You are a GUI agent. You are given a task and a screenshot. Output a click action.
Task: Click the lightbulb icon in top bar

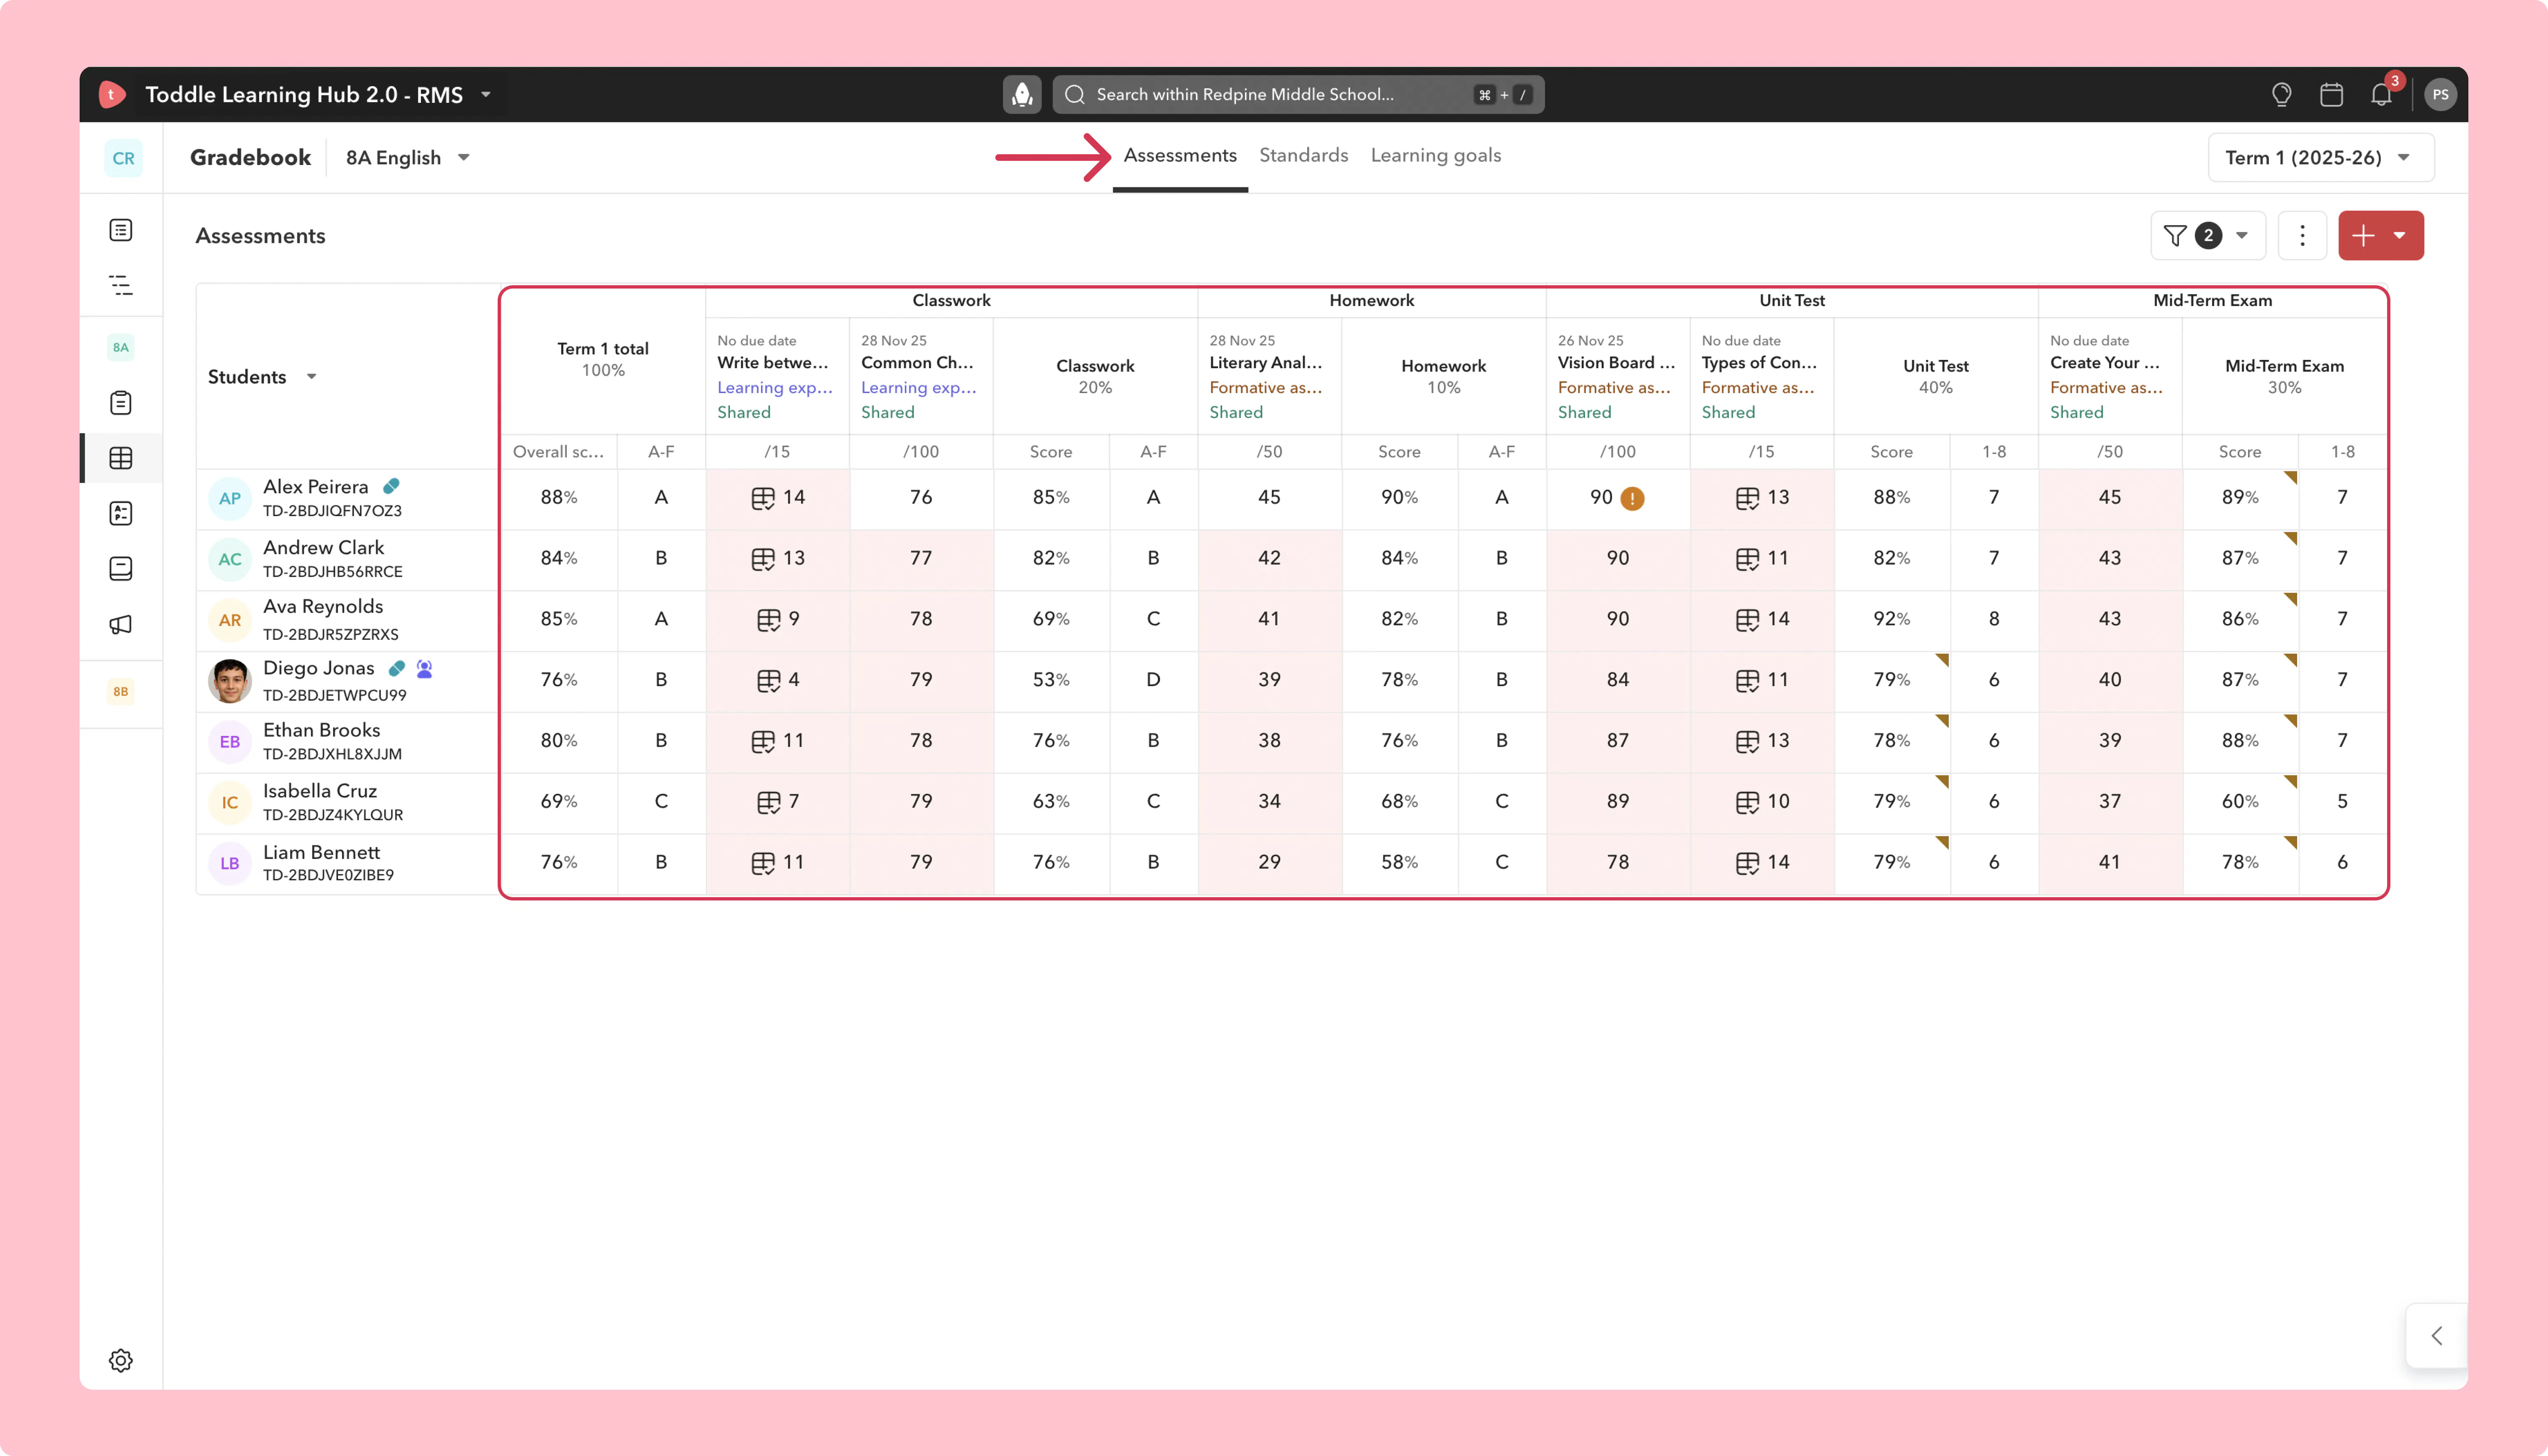pyautogui.click(x=2281, y=94)
